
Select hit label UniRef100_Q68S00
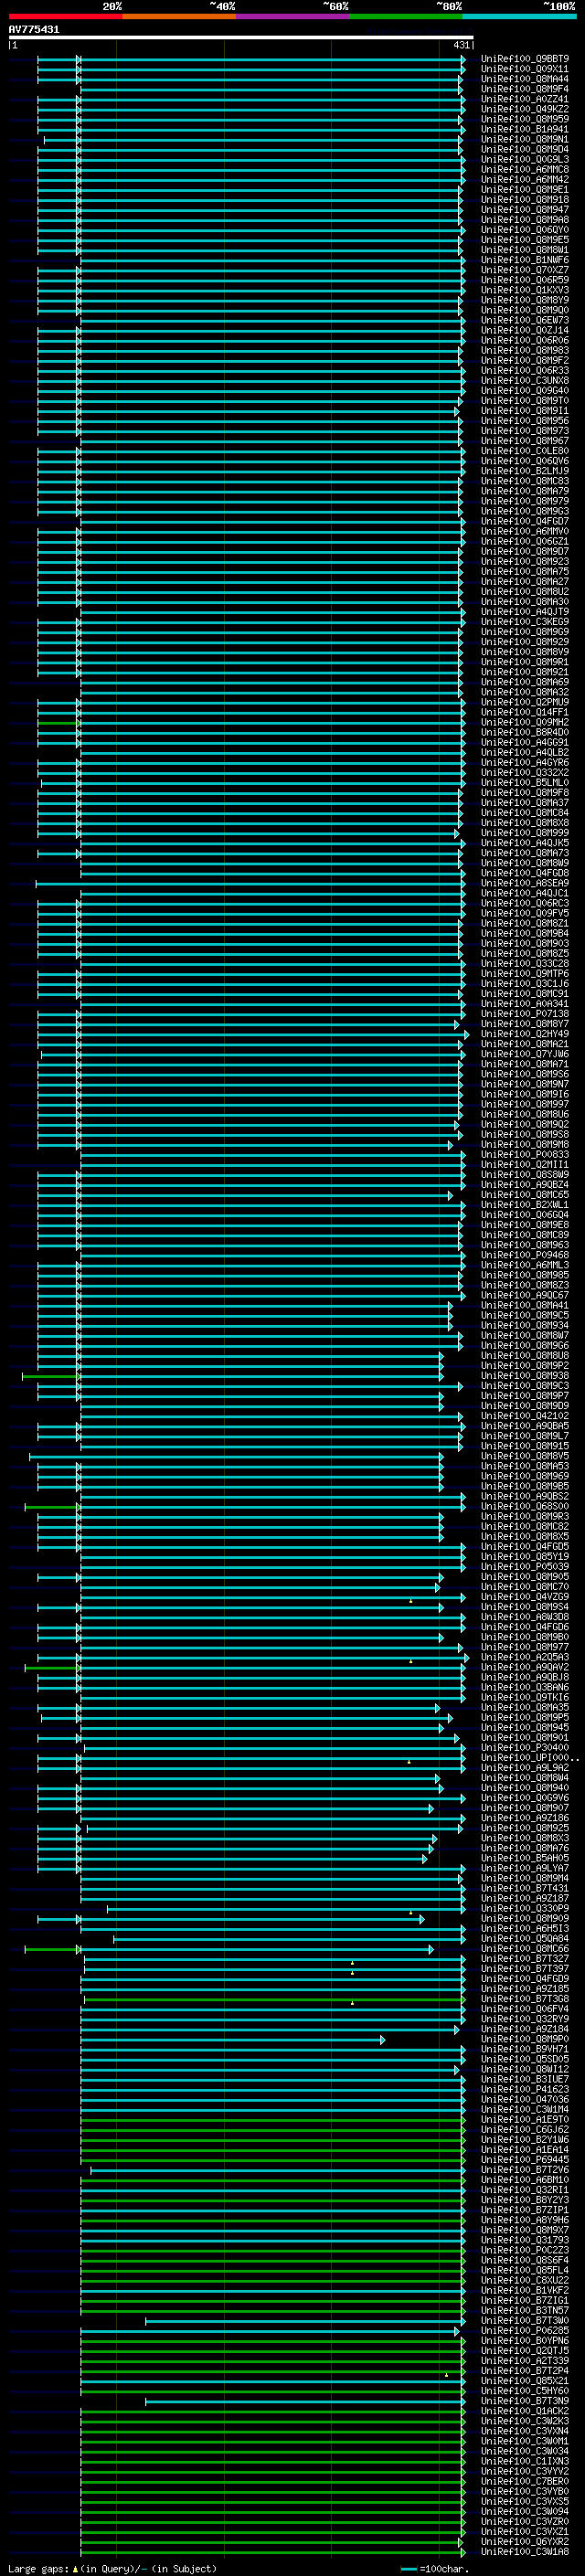(525, 1506)
